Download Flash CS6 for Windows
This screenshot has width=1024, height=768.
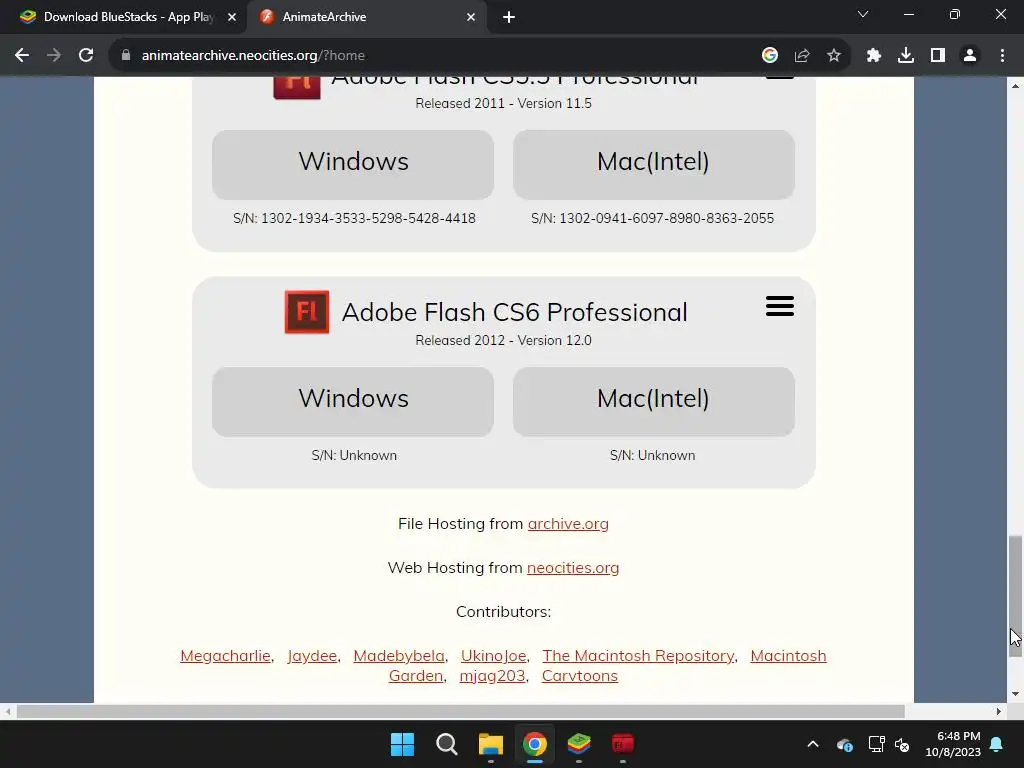[x=353, y=402]
